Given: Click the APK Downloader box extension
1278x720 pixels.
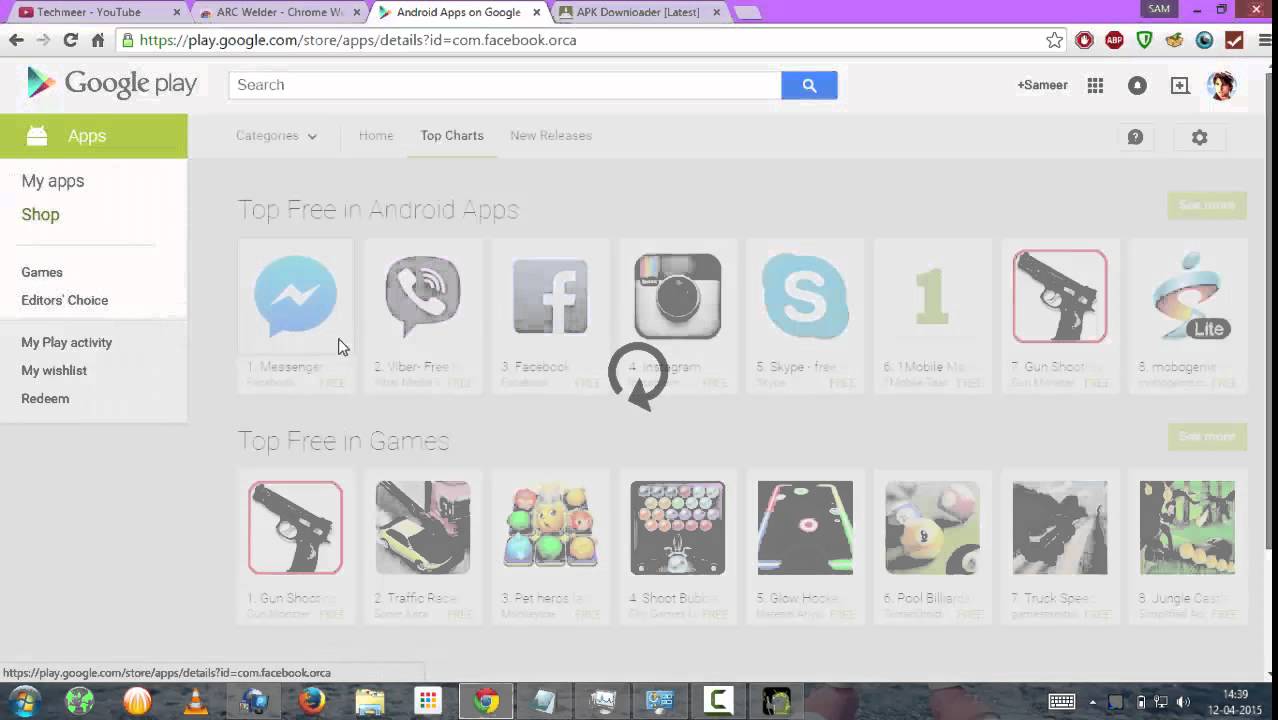Looking at the screenshot, I should click(1174, 40).
